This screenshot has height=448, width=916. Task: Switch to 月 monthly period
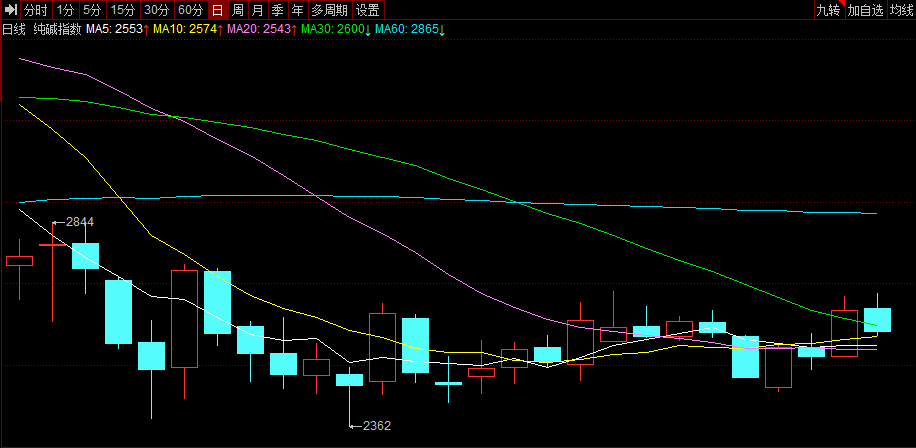tap(257, 10)
